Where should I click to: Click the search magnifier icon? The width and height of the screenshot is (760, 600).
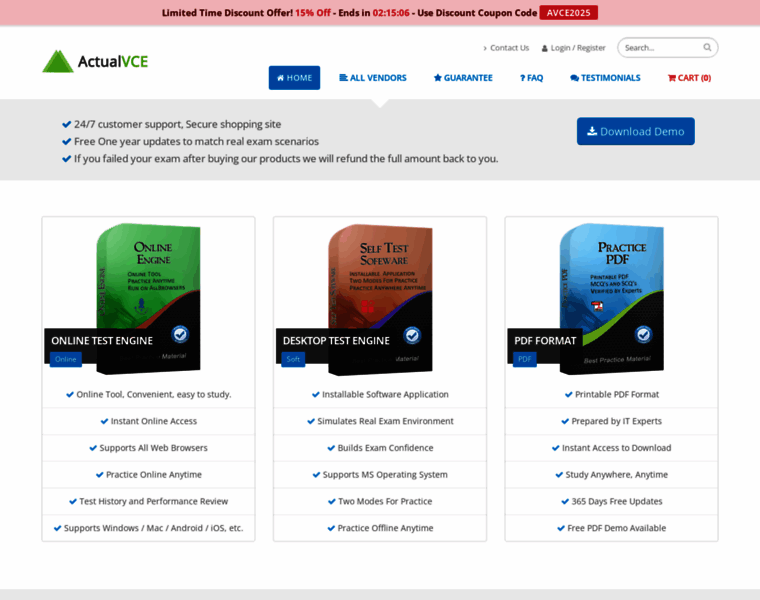click(707, 47)
